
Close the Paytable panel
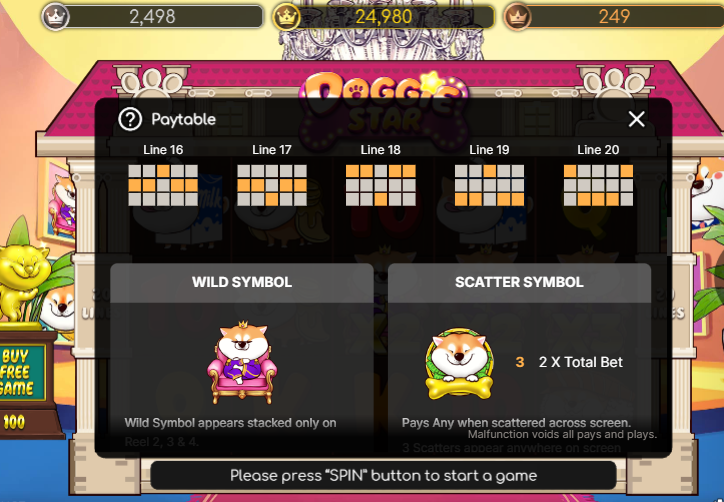(636, 119)
